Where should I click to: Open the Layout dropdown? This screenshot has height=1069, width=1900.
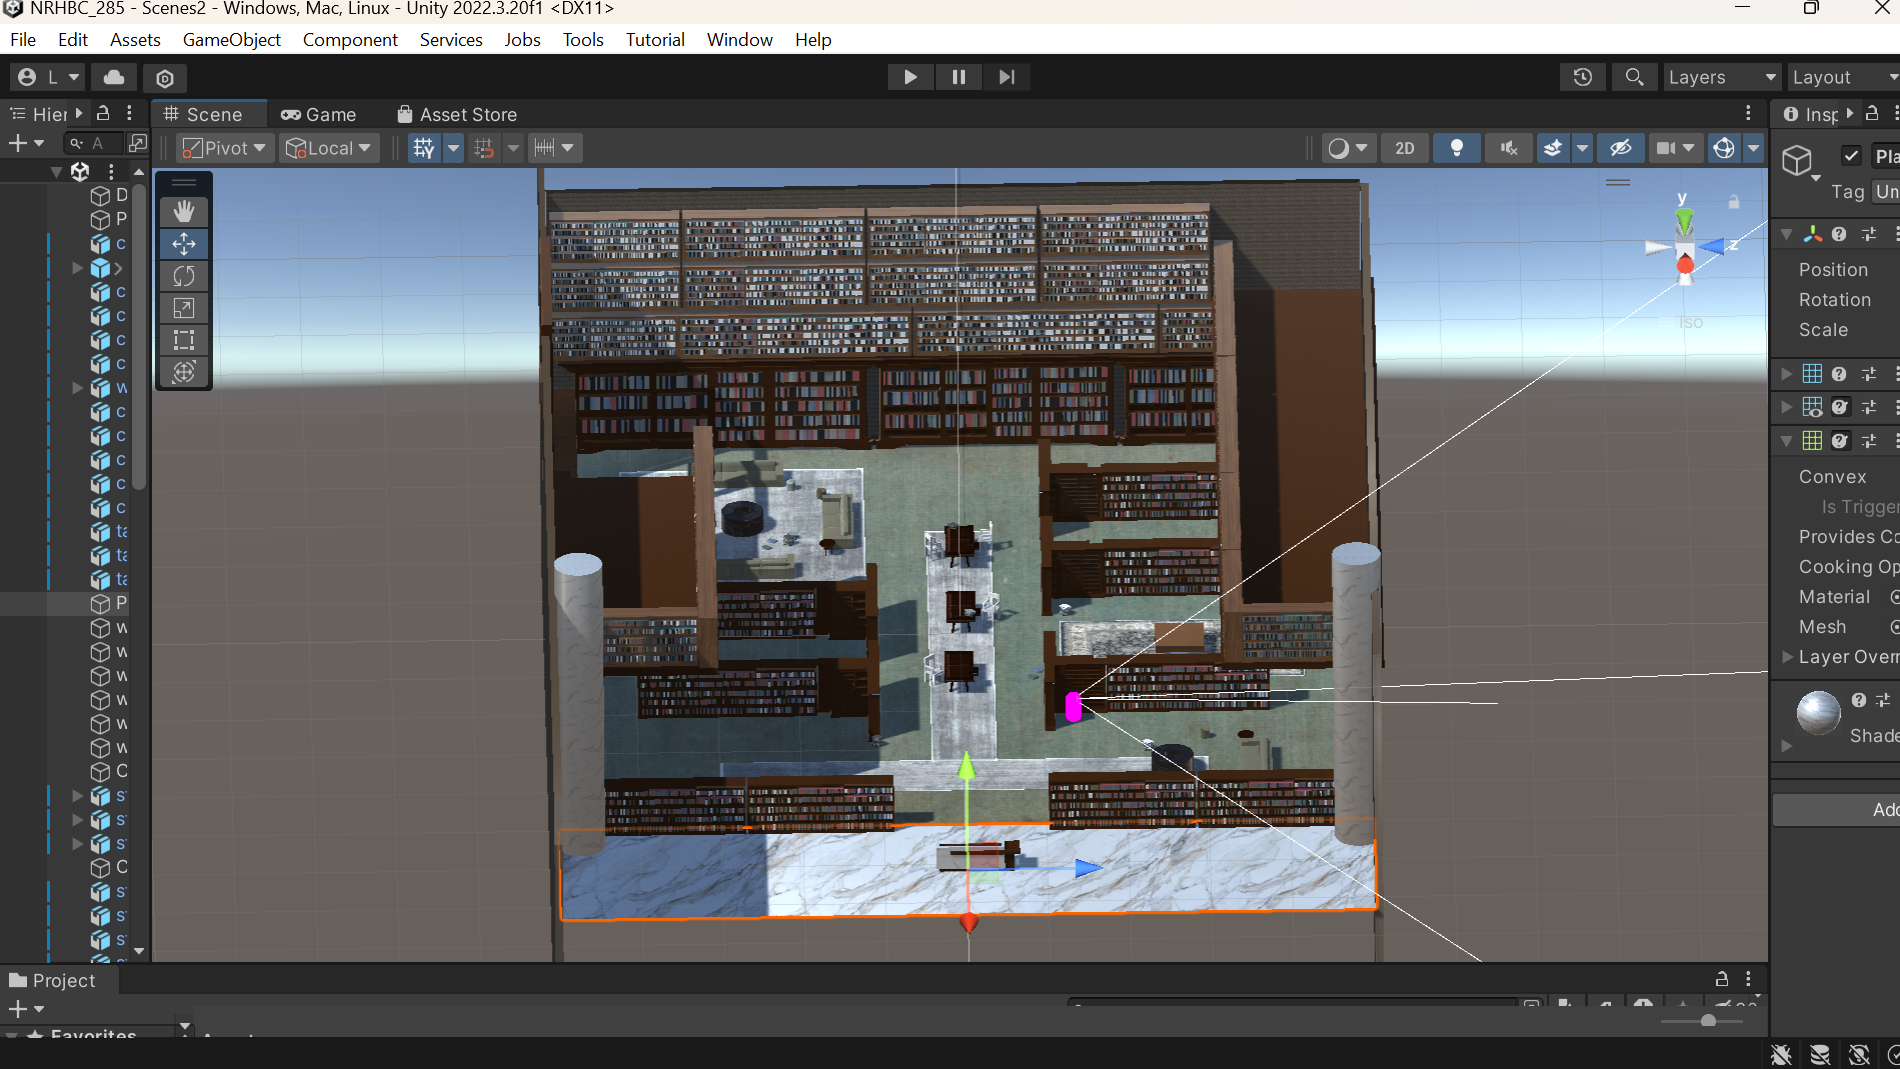point(1844,77)
